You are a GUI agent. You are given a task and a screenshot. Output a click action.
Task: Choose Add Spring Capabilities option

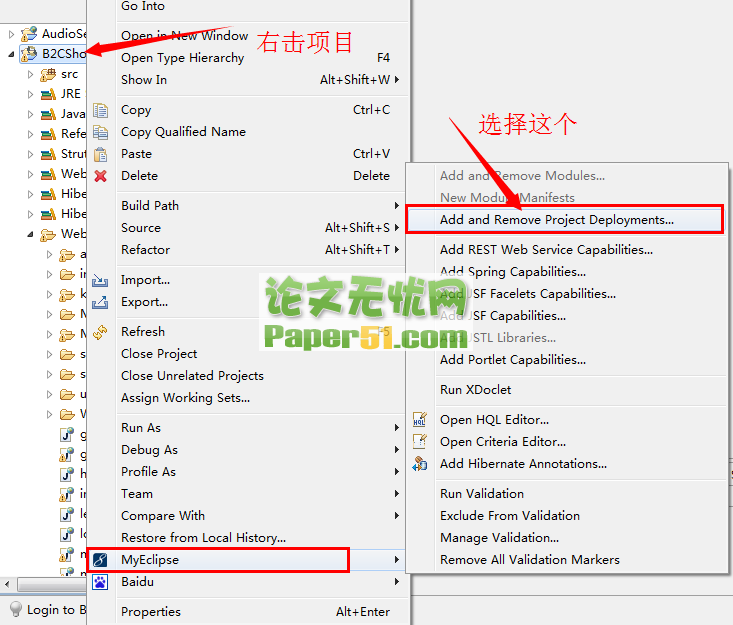coord(513,272)
